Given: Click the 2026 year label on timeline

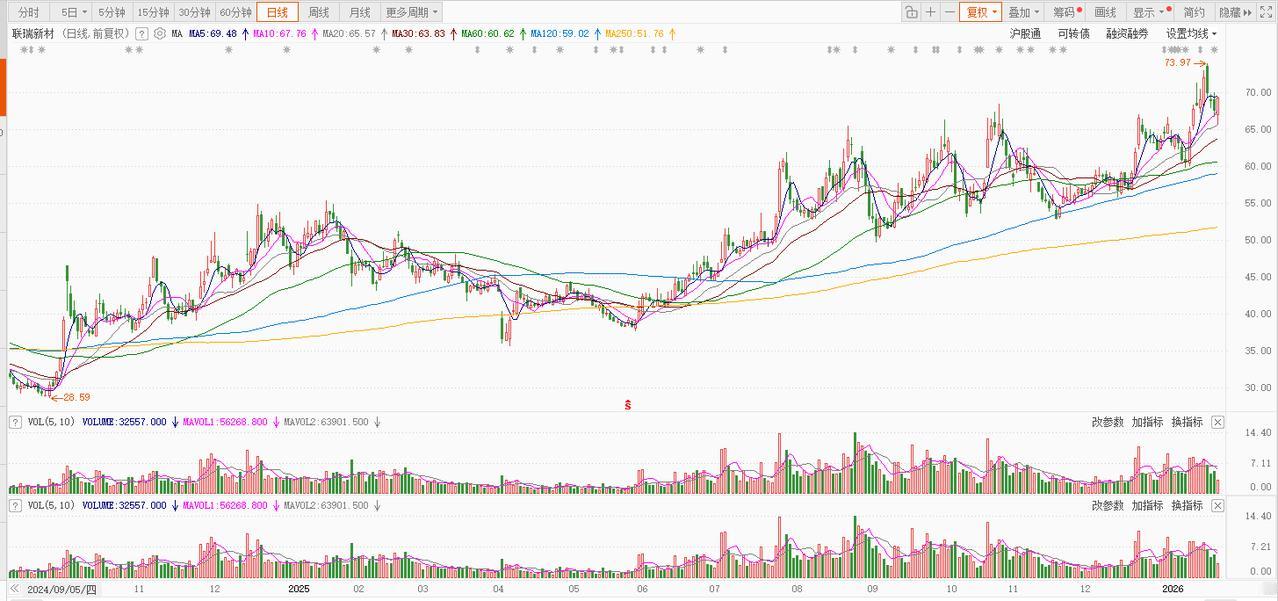Looking at the screenshot, I should click(1173, 590).
